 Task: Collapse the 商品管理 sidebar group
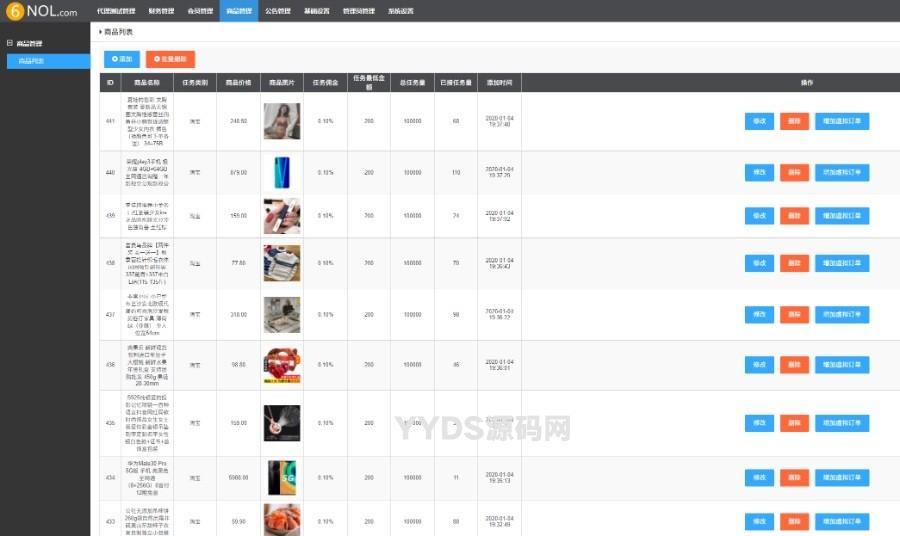[x=10, y=44]
